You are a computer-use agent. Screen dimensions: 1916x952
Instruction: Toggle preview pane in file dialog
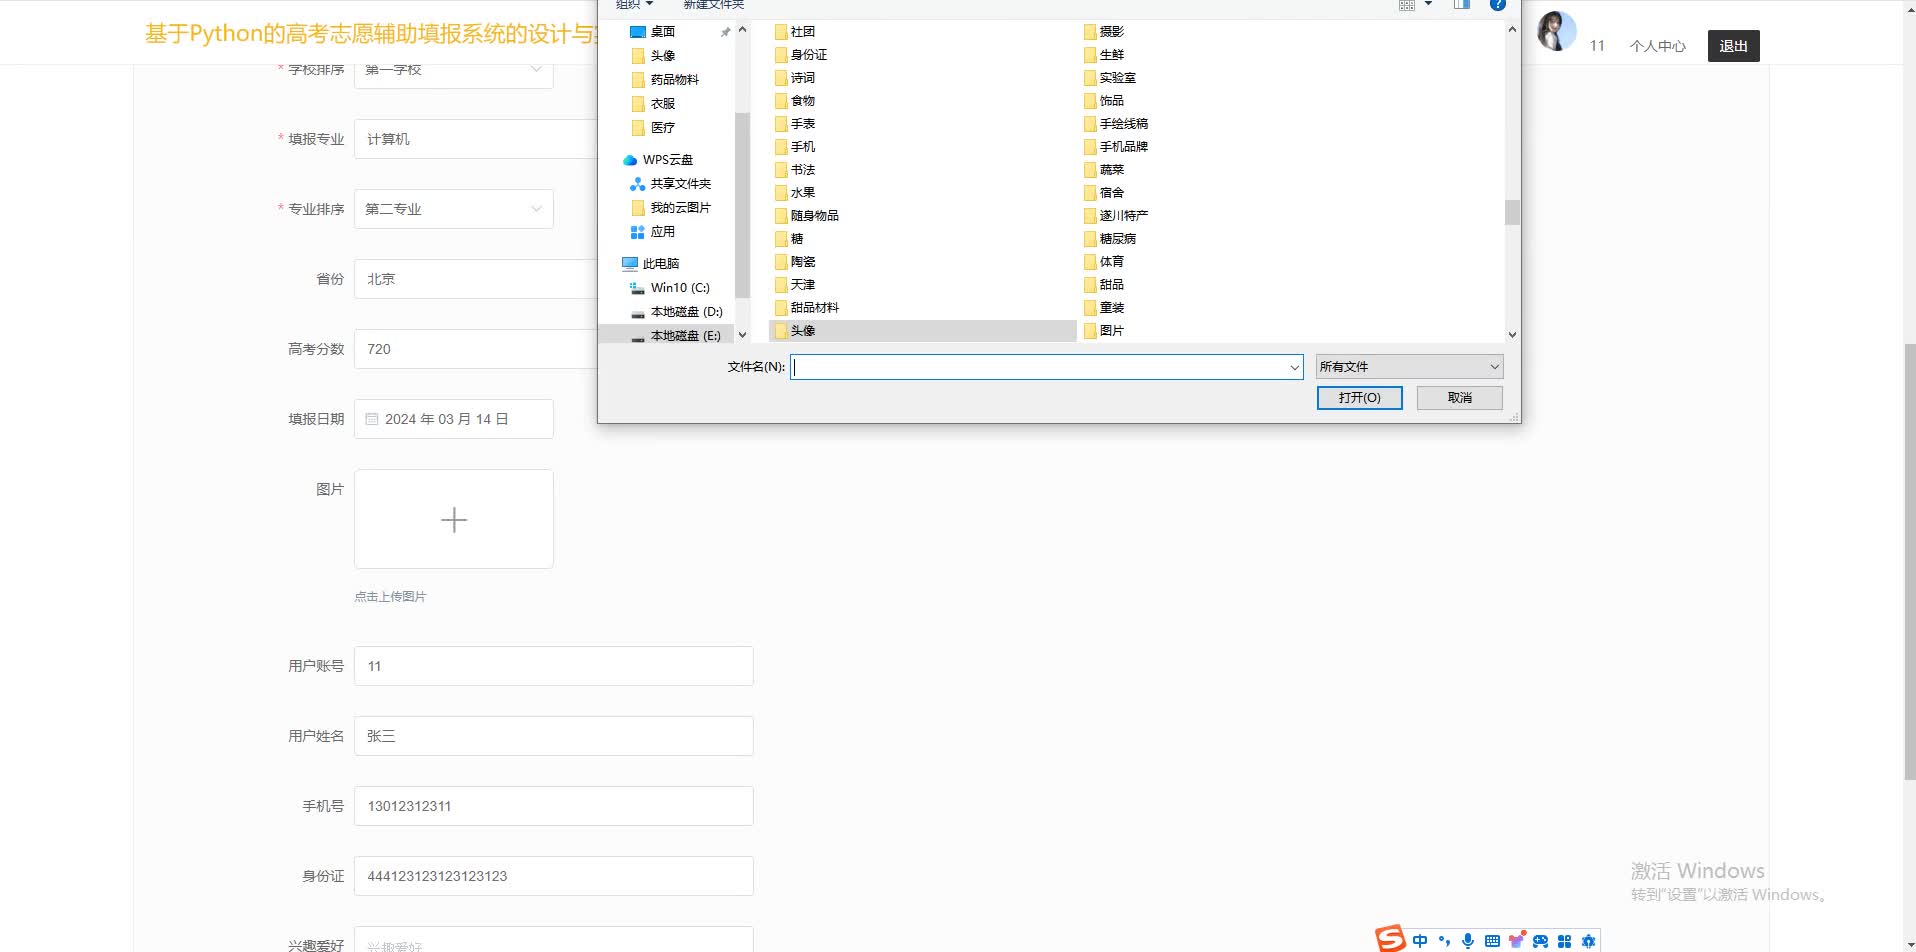click(1462, 5)
